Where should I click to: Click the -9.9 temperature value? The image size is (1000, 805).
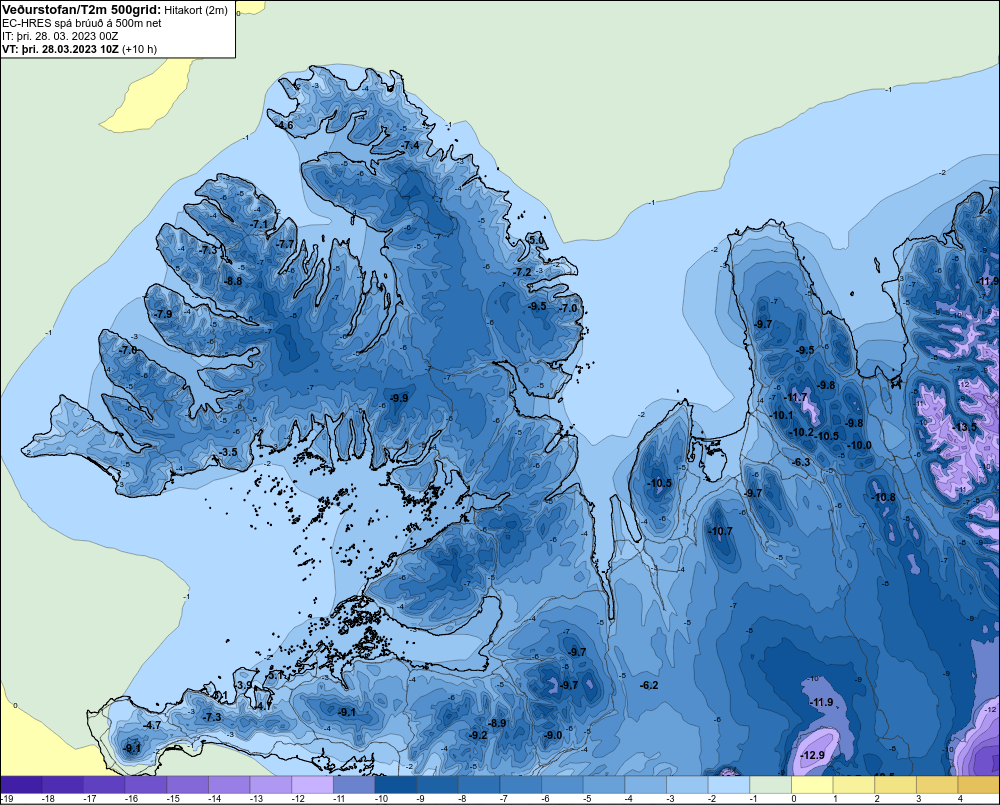[x=399, y=398]
